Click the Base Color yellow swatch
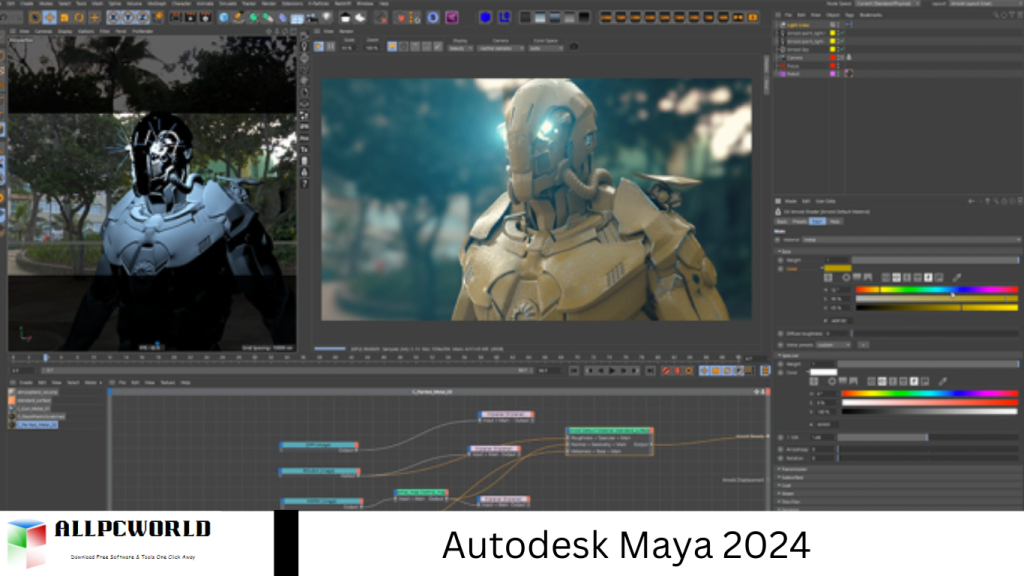The image size is (1024, 576). (x=837, y=268)
